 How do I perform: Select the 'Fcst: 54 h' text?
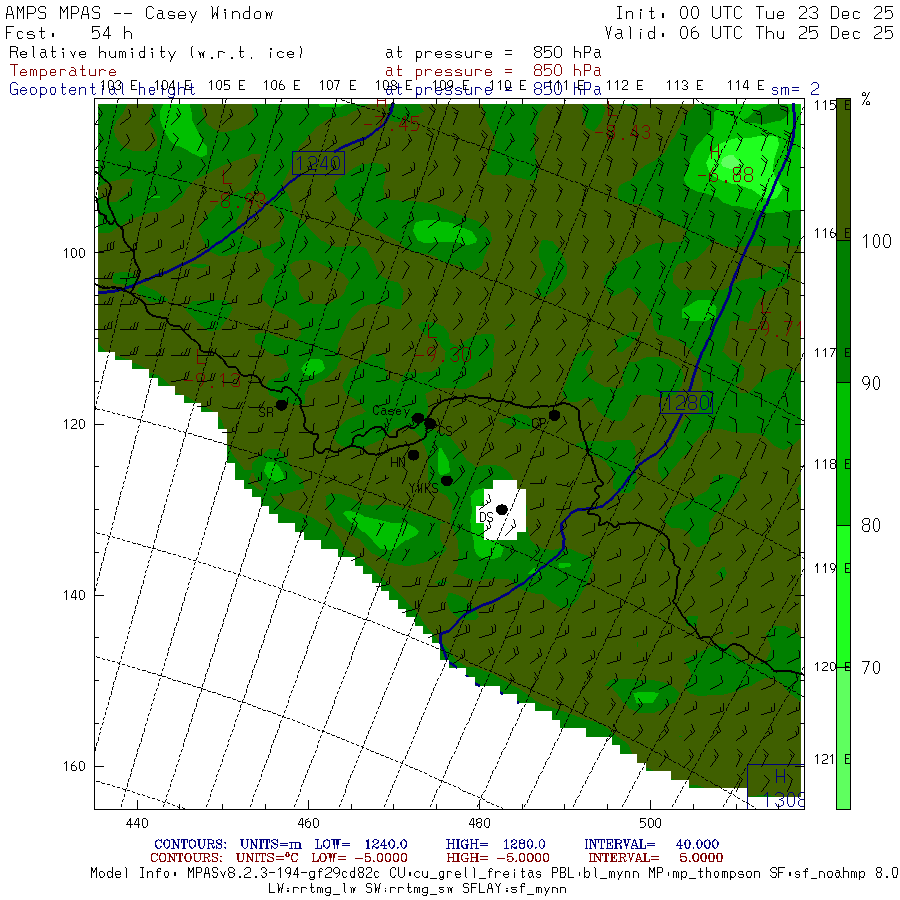(69, 33)
